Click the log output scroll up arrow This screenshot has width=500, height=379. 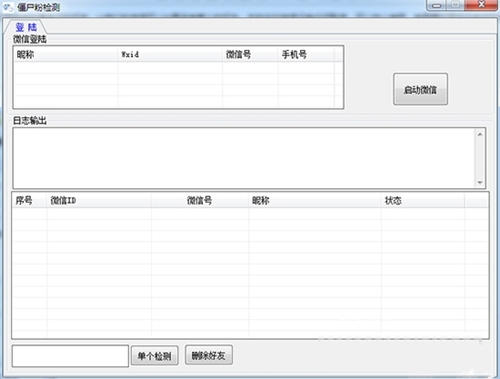[x=480, y=134]
